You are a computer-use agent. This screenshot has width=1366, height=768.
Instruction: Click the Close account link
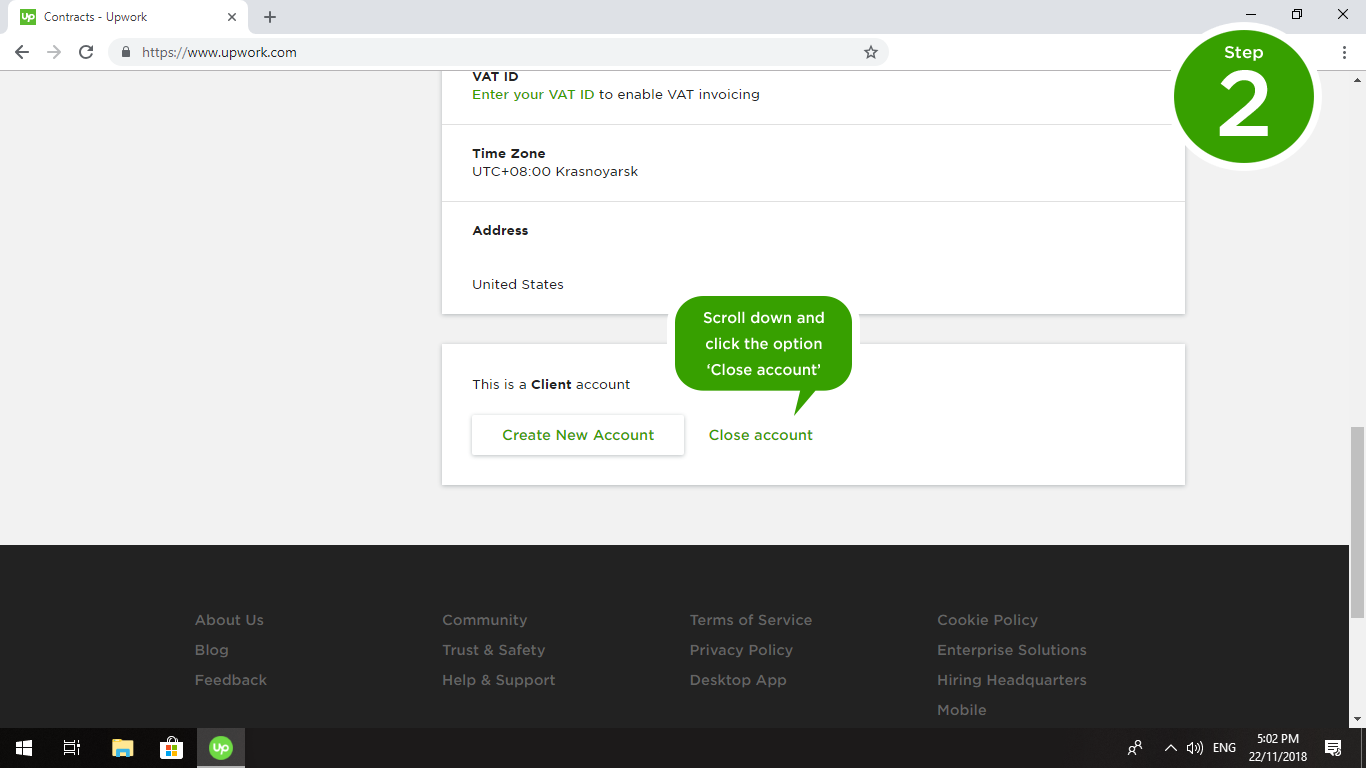click(760, 435)
